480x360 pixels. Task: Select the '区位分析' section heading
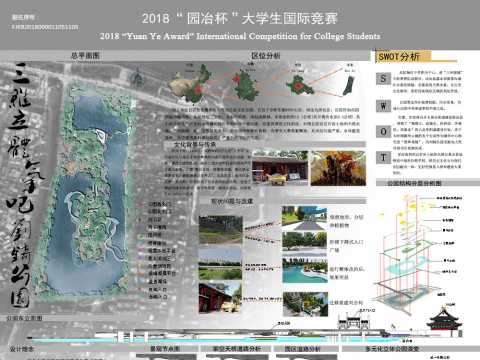coord(266,56)
